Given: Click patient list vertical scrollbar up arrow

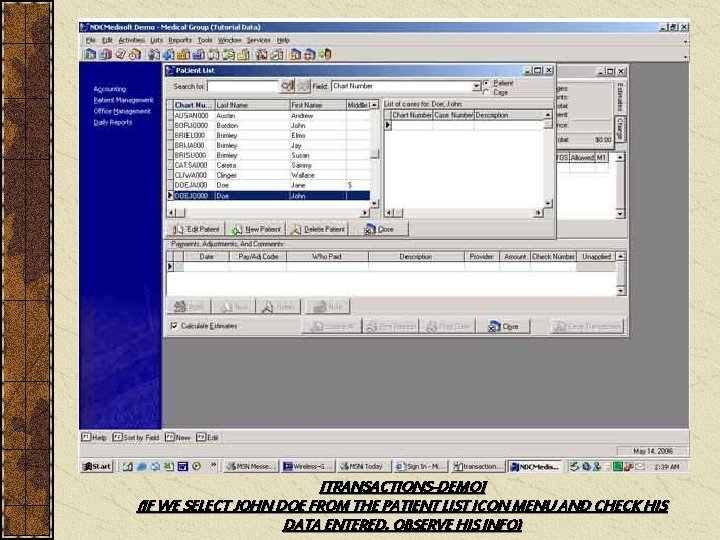Looking at the screenshot, I should pos(375,105).
